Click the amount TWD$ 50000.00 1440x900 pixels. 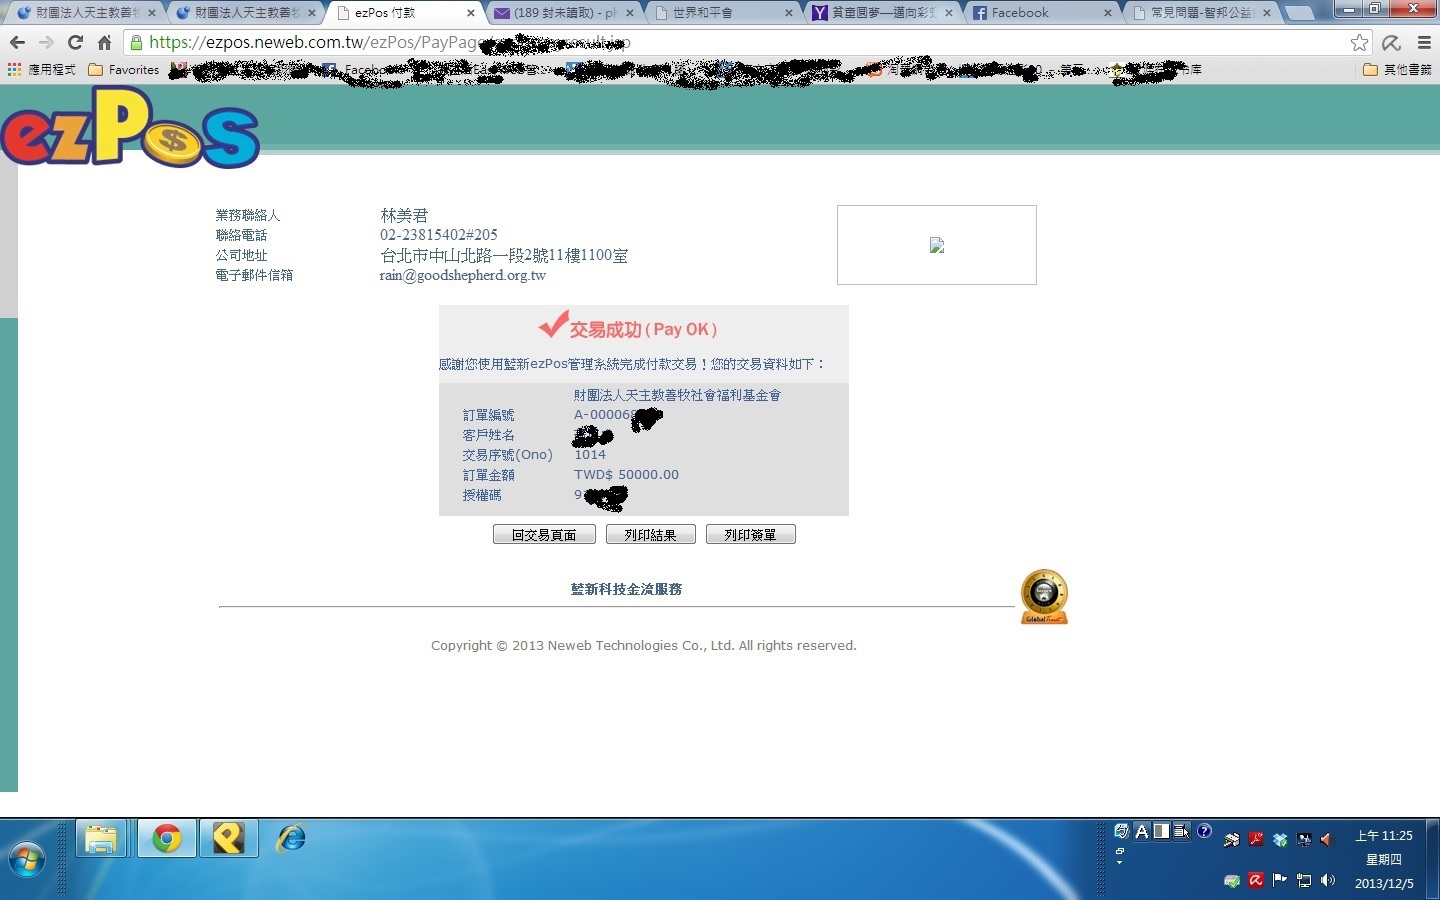pyautogui.click(x=626, y=475)
